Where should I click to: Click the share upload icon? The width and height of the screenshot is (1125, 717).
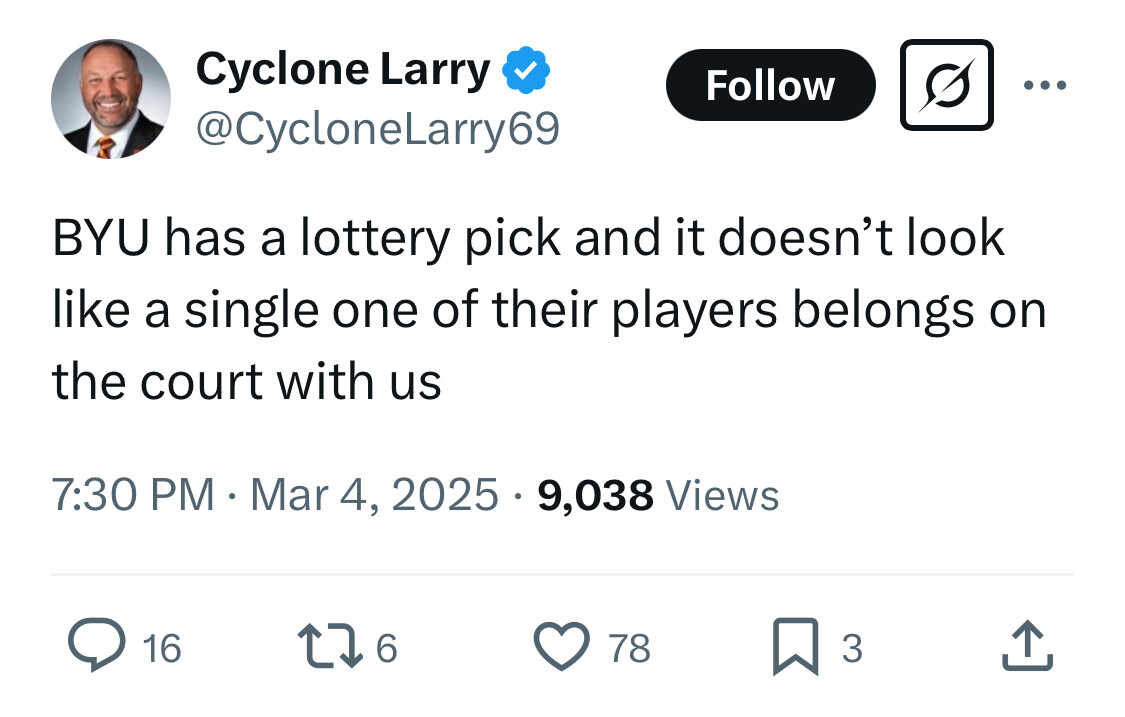1027,647
